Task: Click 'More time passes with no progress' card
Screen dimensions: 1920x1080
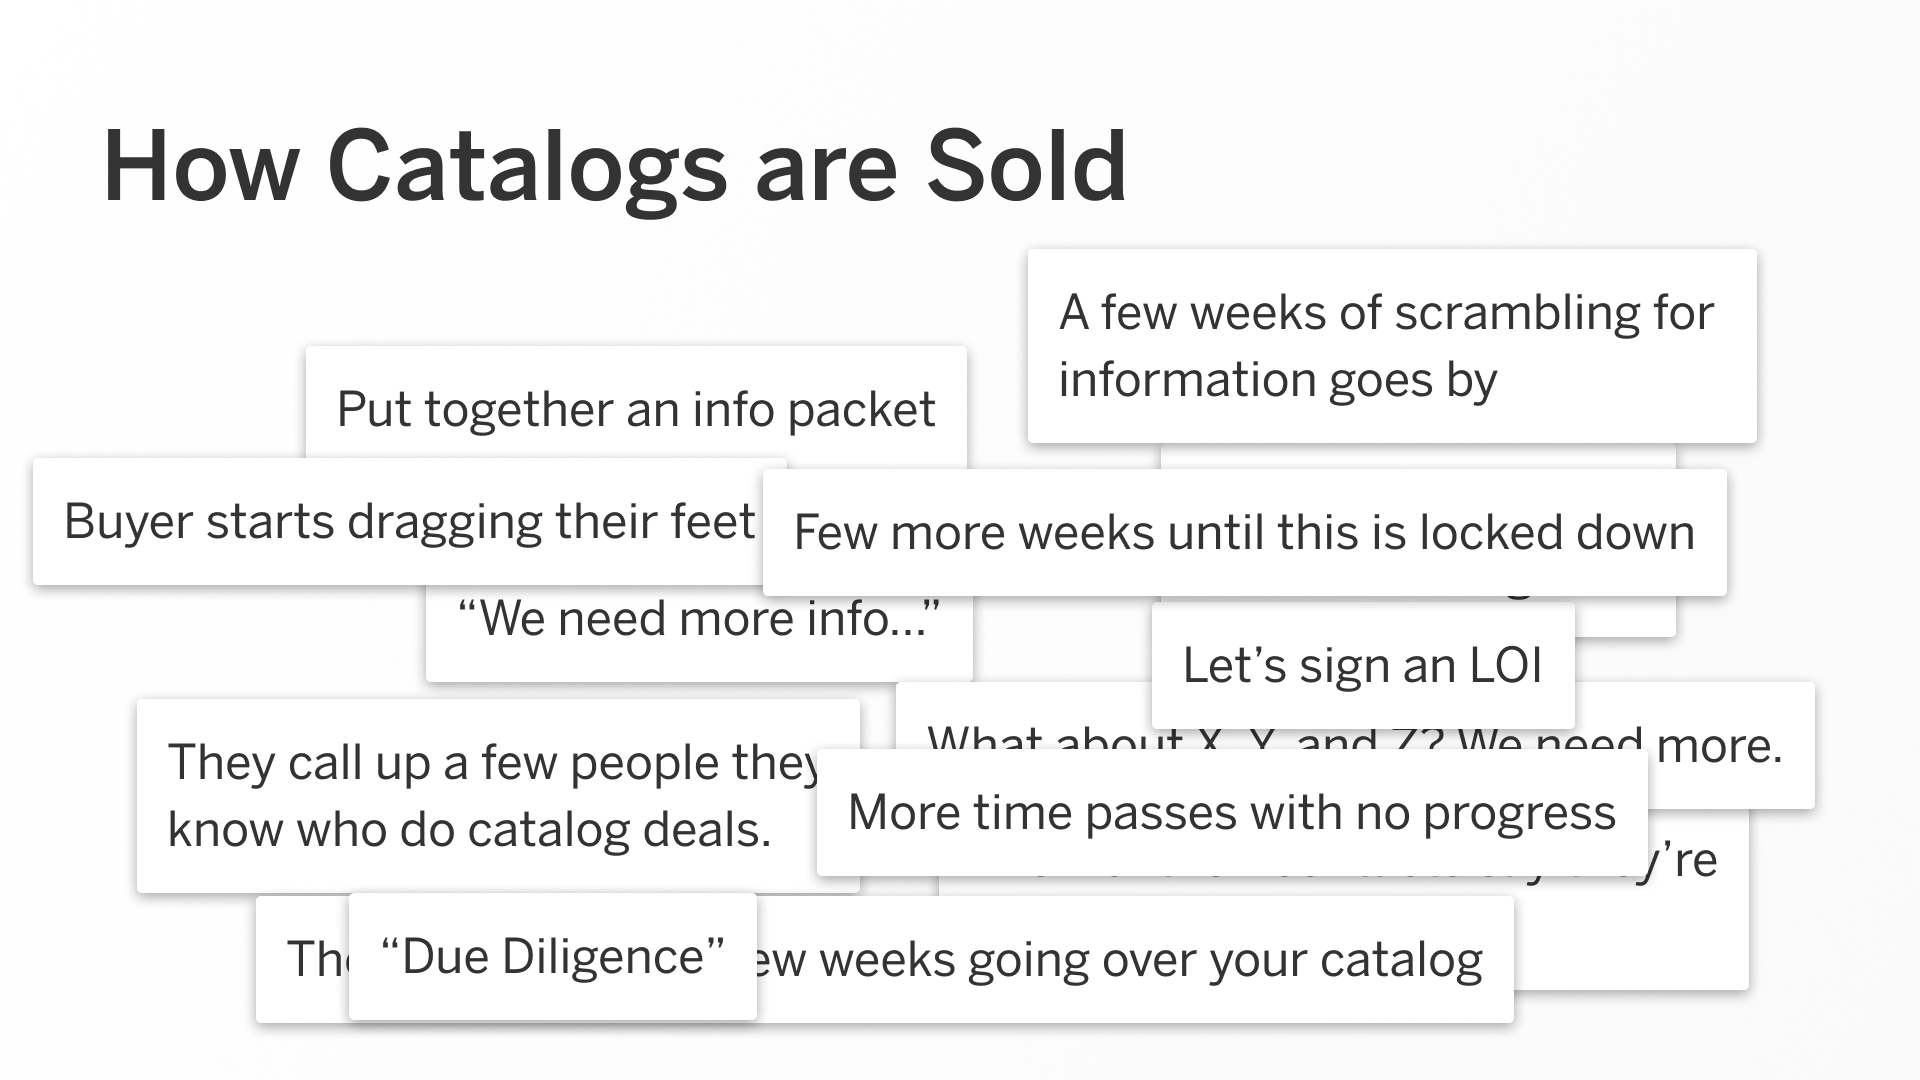Action: coord(1232,812)
